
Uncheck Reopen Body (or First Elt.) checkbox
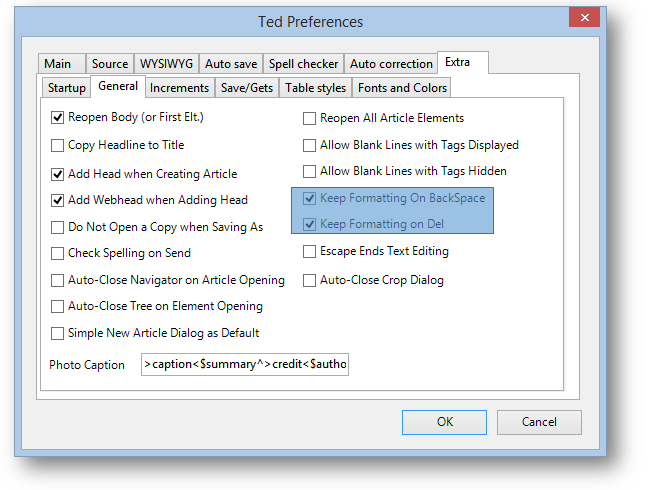57,118
